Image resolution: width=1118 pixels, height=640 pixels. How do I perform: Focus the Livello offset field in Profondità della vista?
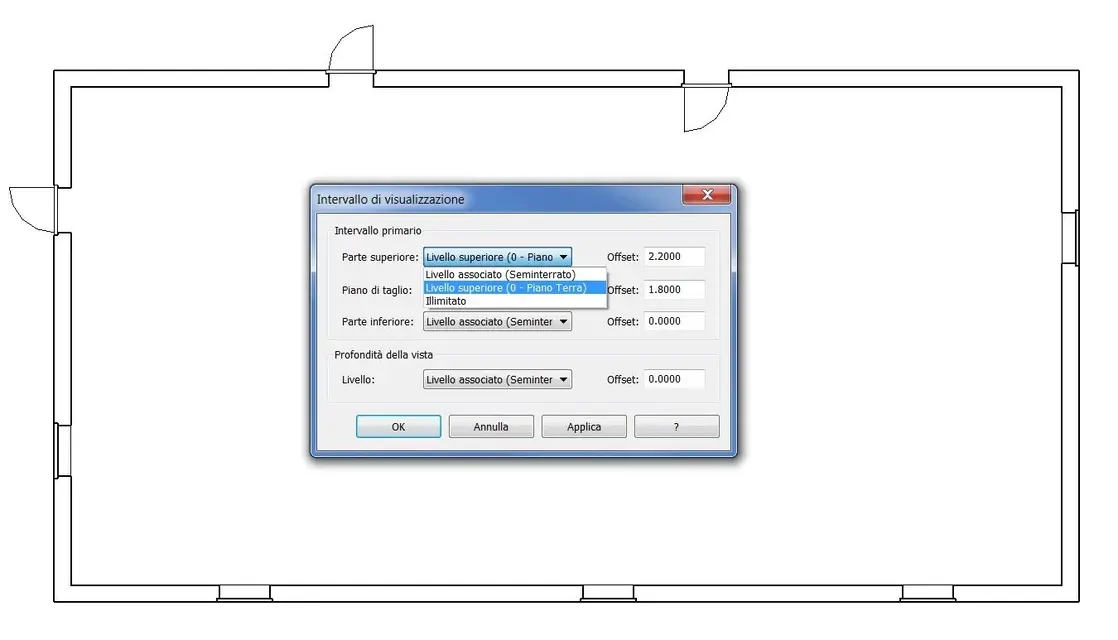(x=674, y=379)
